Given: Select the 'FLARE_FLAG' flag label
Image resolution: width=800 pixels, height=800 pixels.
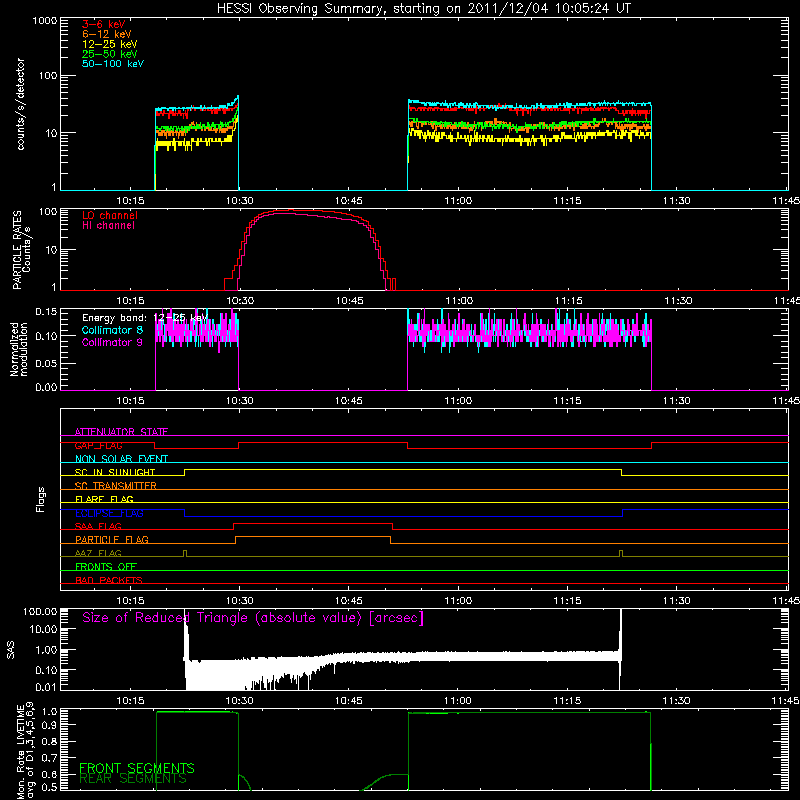Looking at the screenshot, I should [104, 499].
